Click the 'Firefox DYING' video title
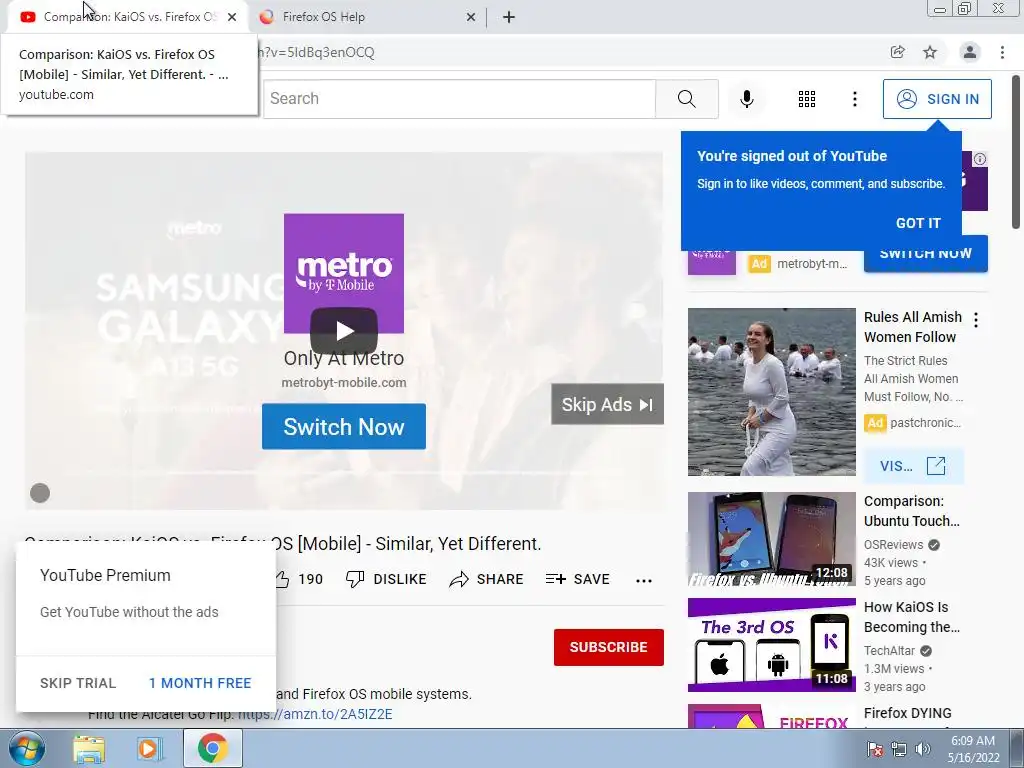This screenshot has height=768, width=1024. point(908,713)
